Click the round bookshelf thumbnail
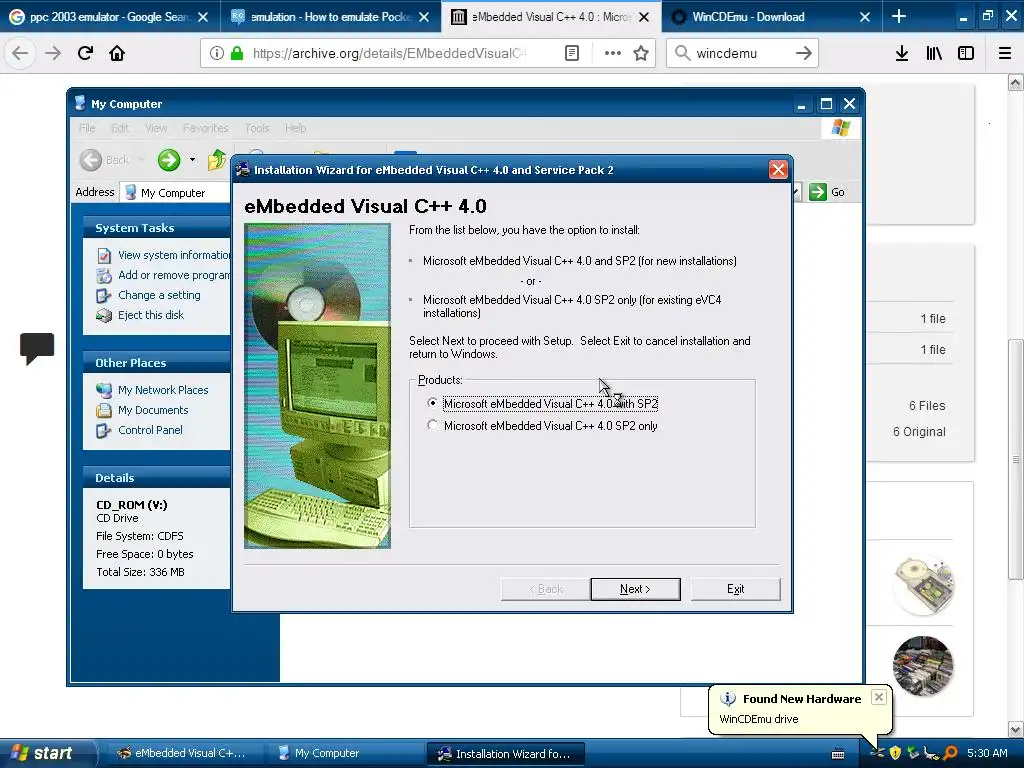The width and height of the screenshot is (1024, 768). tap(923, 665)
